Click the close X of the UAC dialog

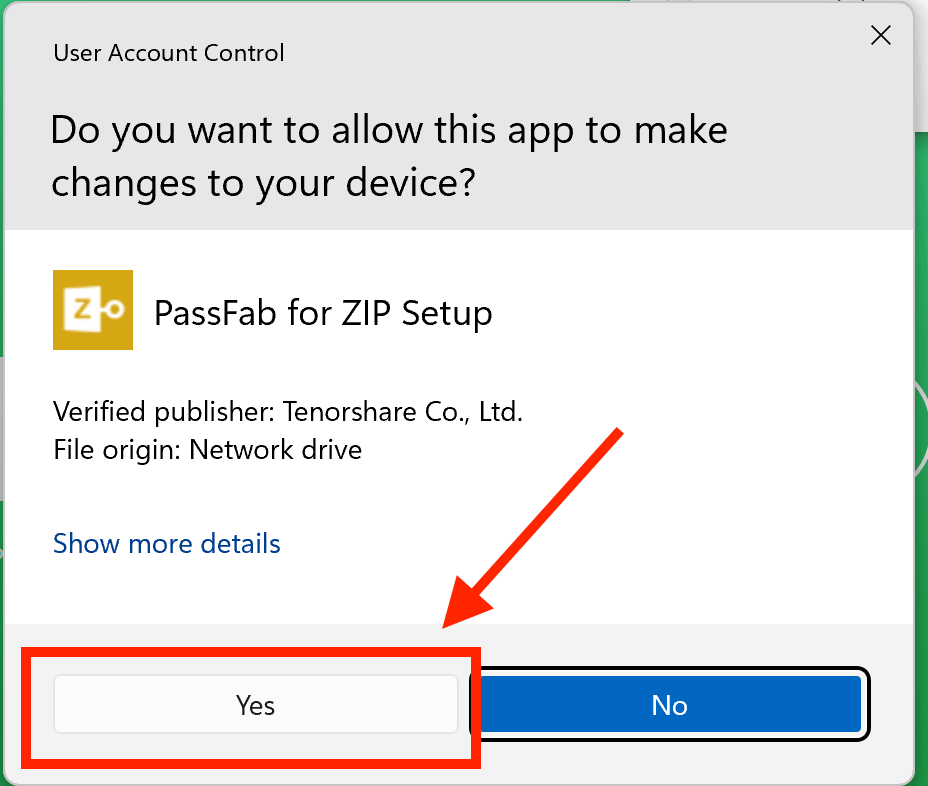point(880,35)
